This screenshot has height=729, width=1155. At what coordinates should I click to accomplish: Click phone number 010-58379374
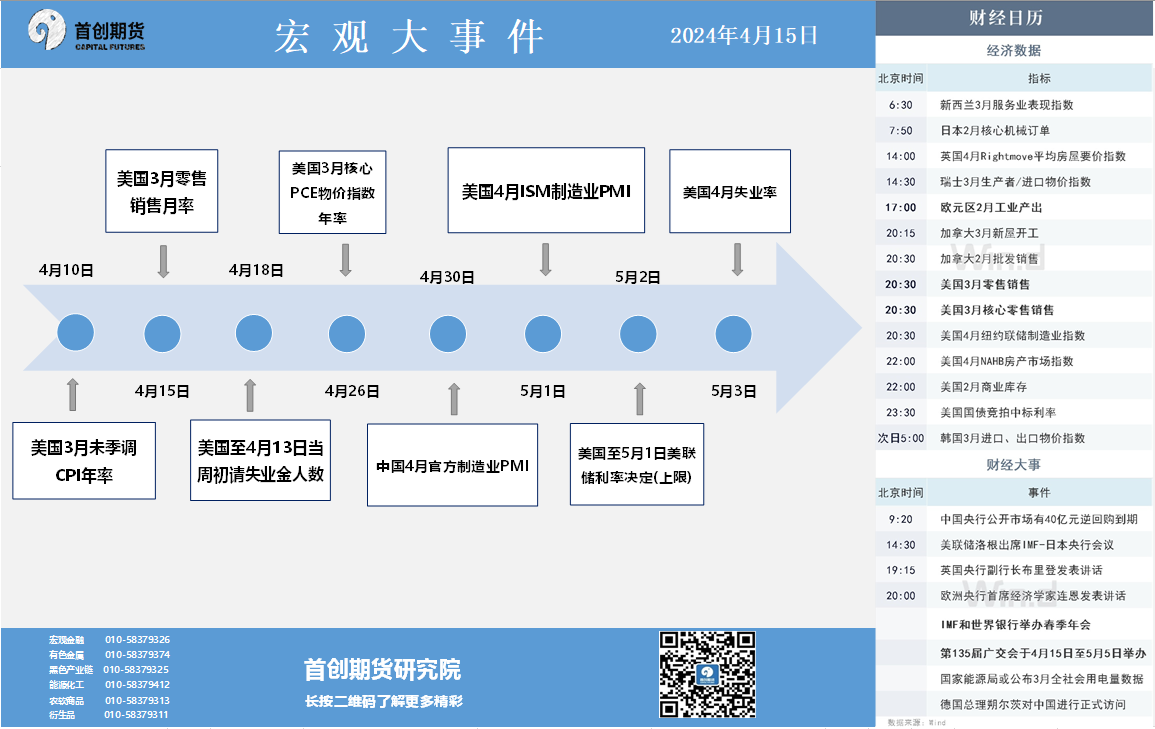(137, 655)
